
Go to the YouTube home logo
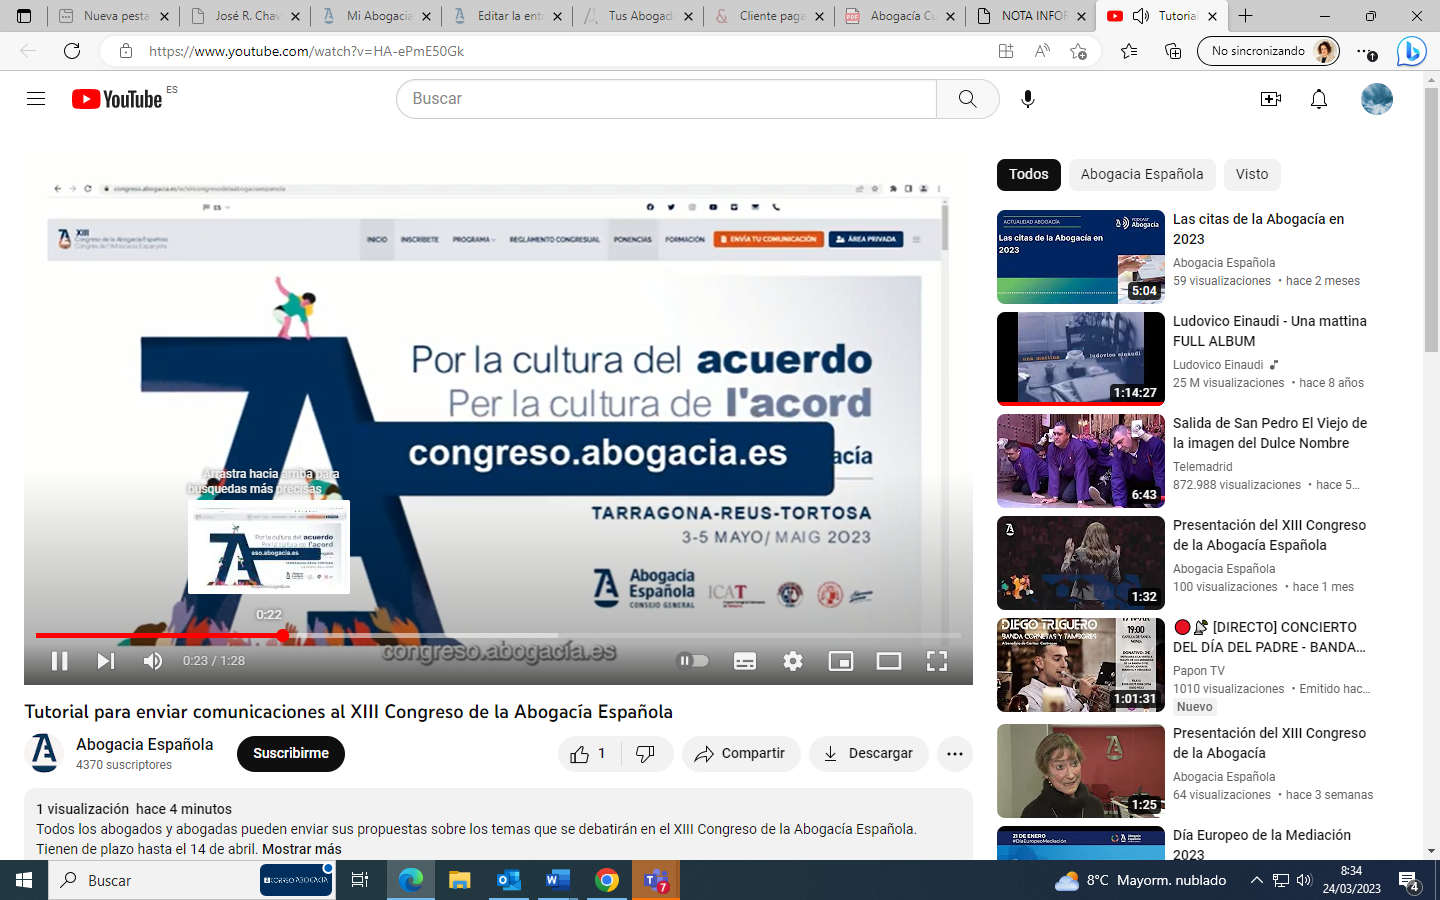click(117, 99)
